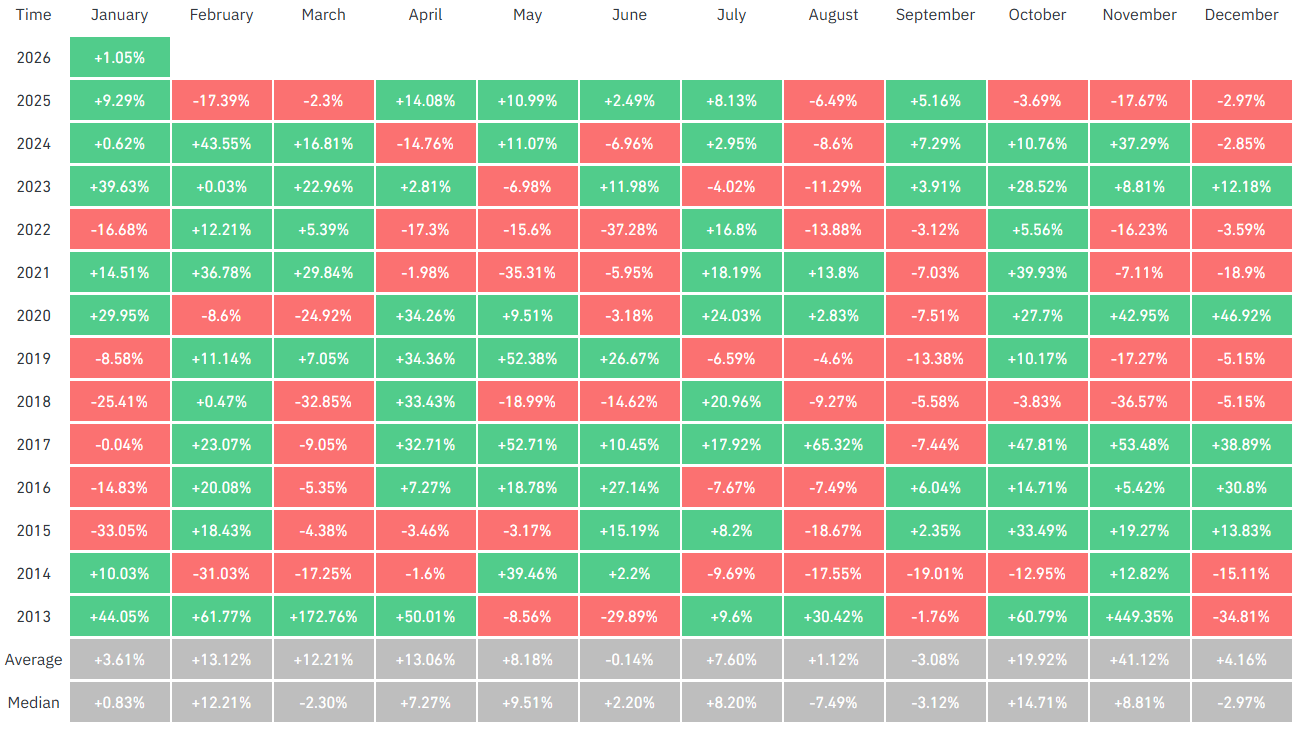Select the -33.05% January 2015 cell

coord(119,531)
